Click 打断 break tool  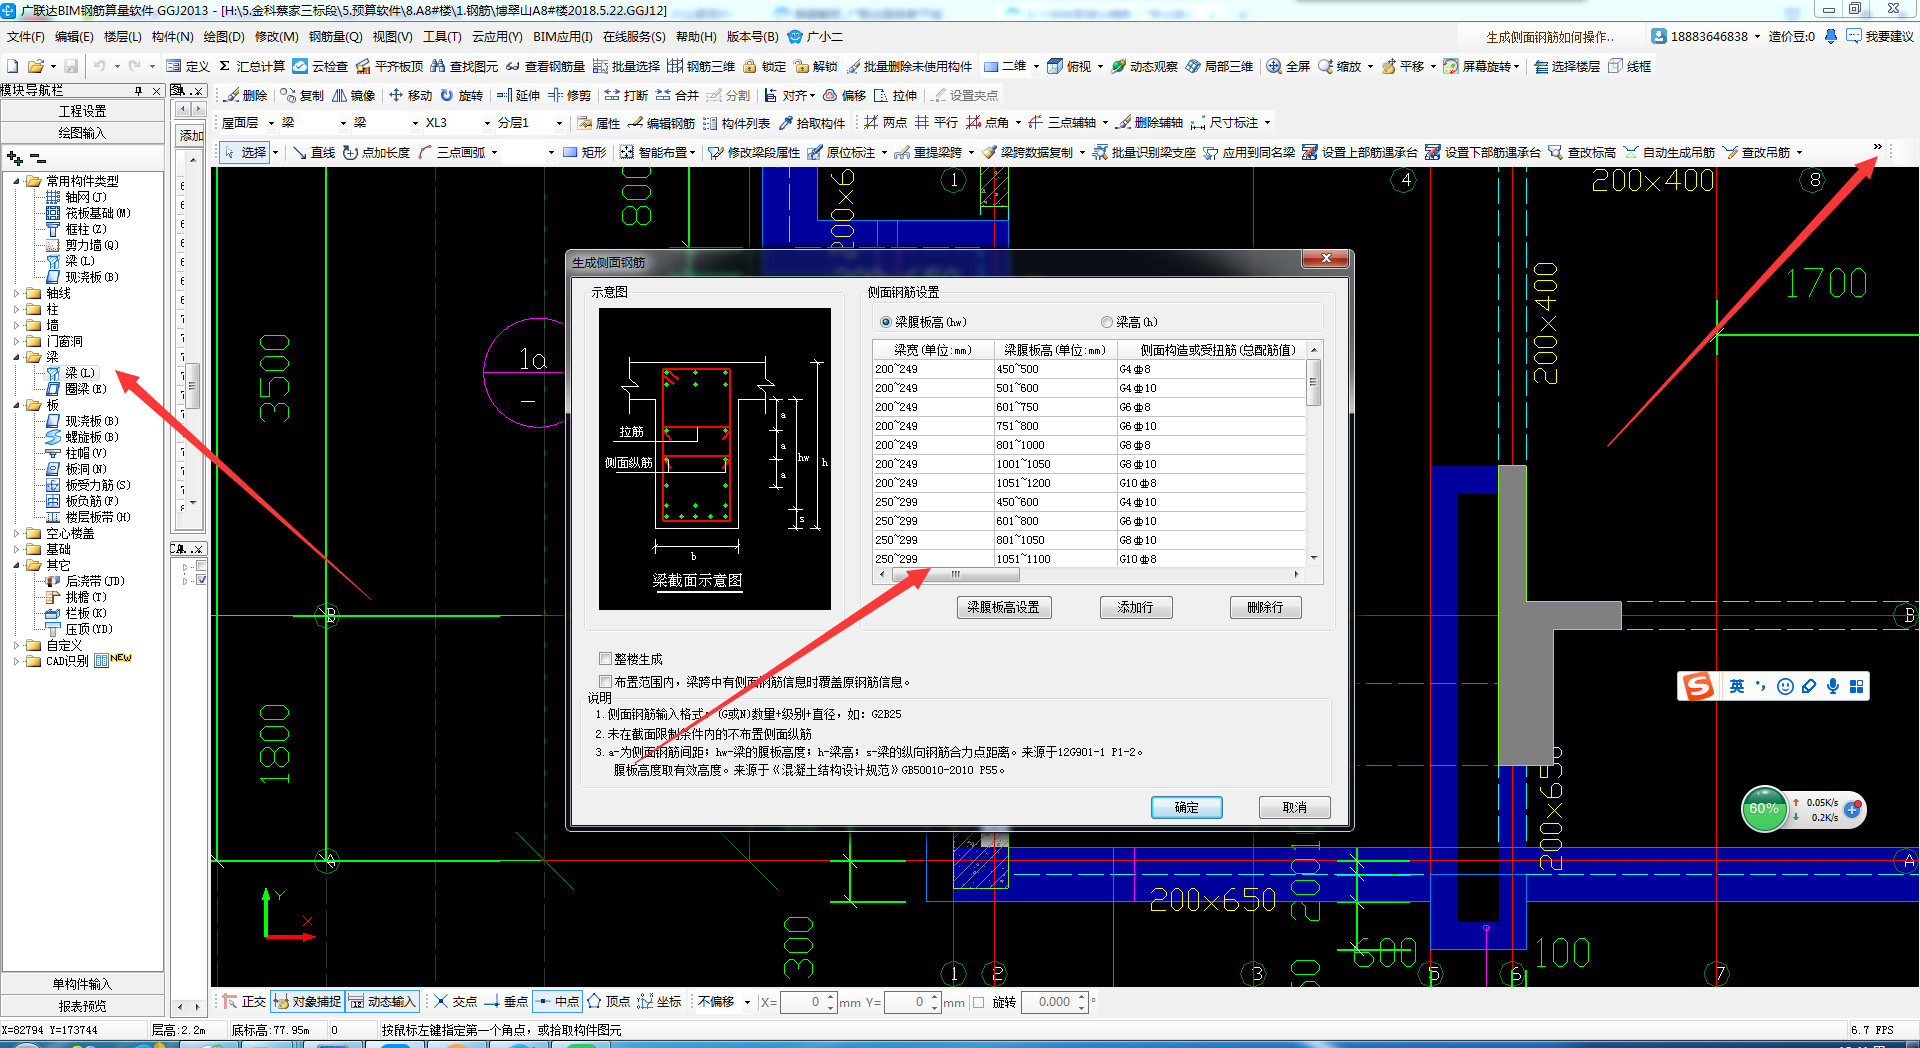[627, 95]
